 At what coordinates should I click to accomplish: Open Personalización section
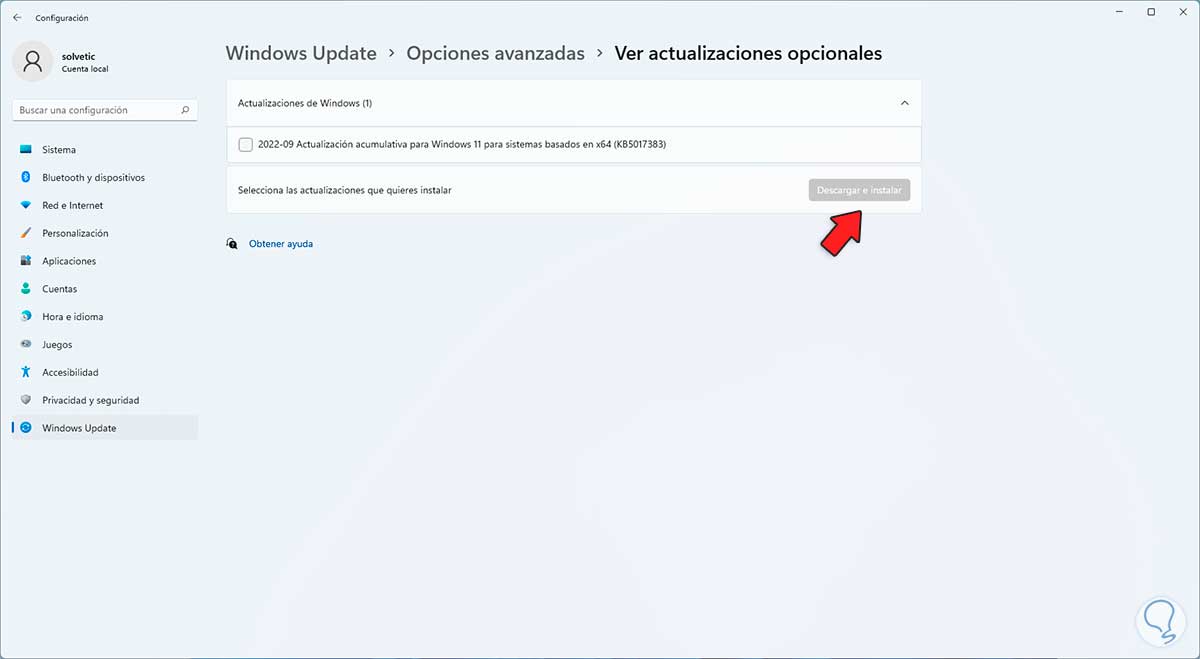(105, 233)
